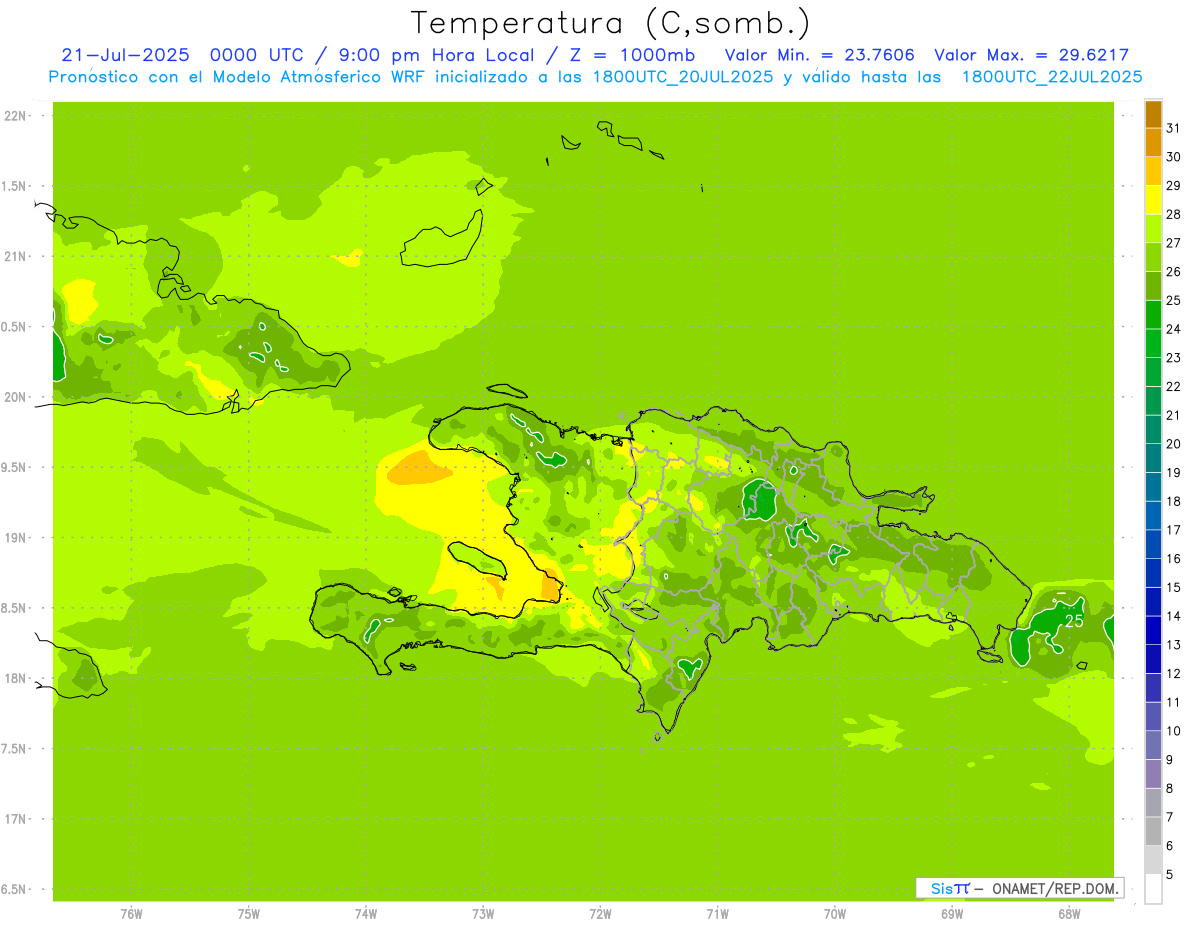This screenshot has height=927, width=1200.
Task: Select the date text "21-Jul-2025"
Action: point(125,56)
